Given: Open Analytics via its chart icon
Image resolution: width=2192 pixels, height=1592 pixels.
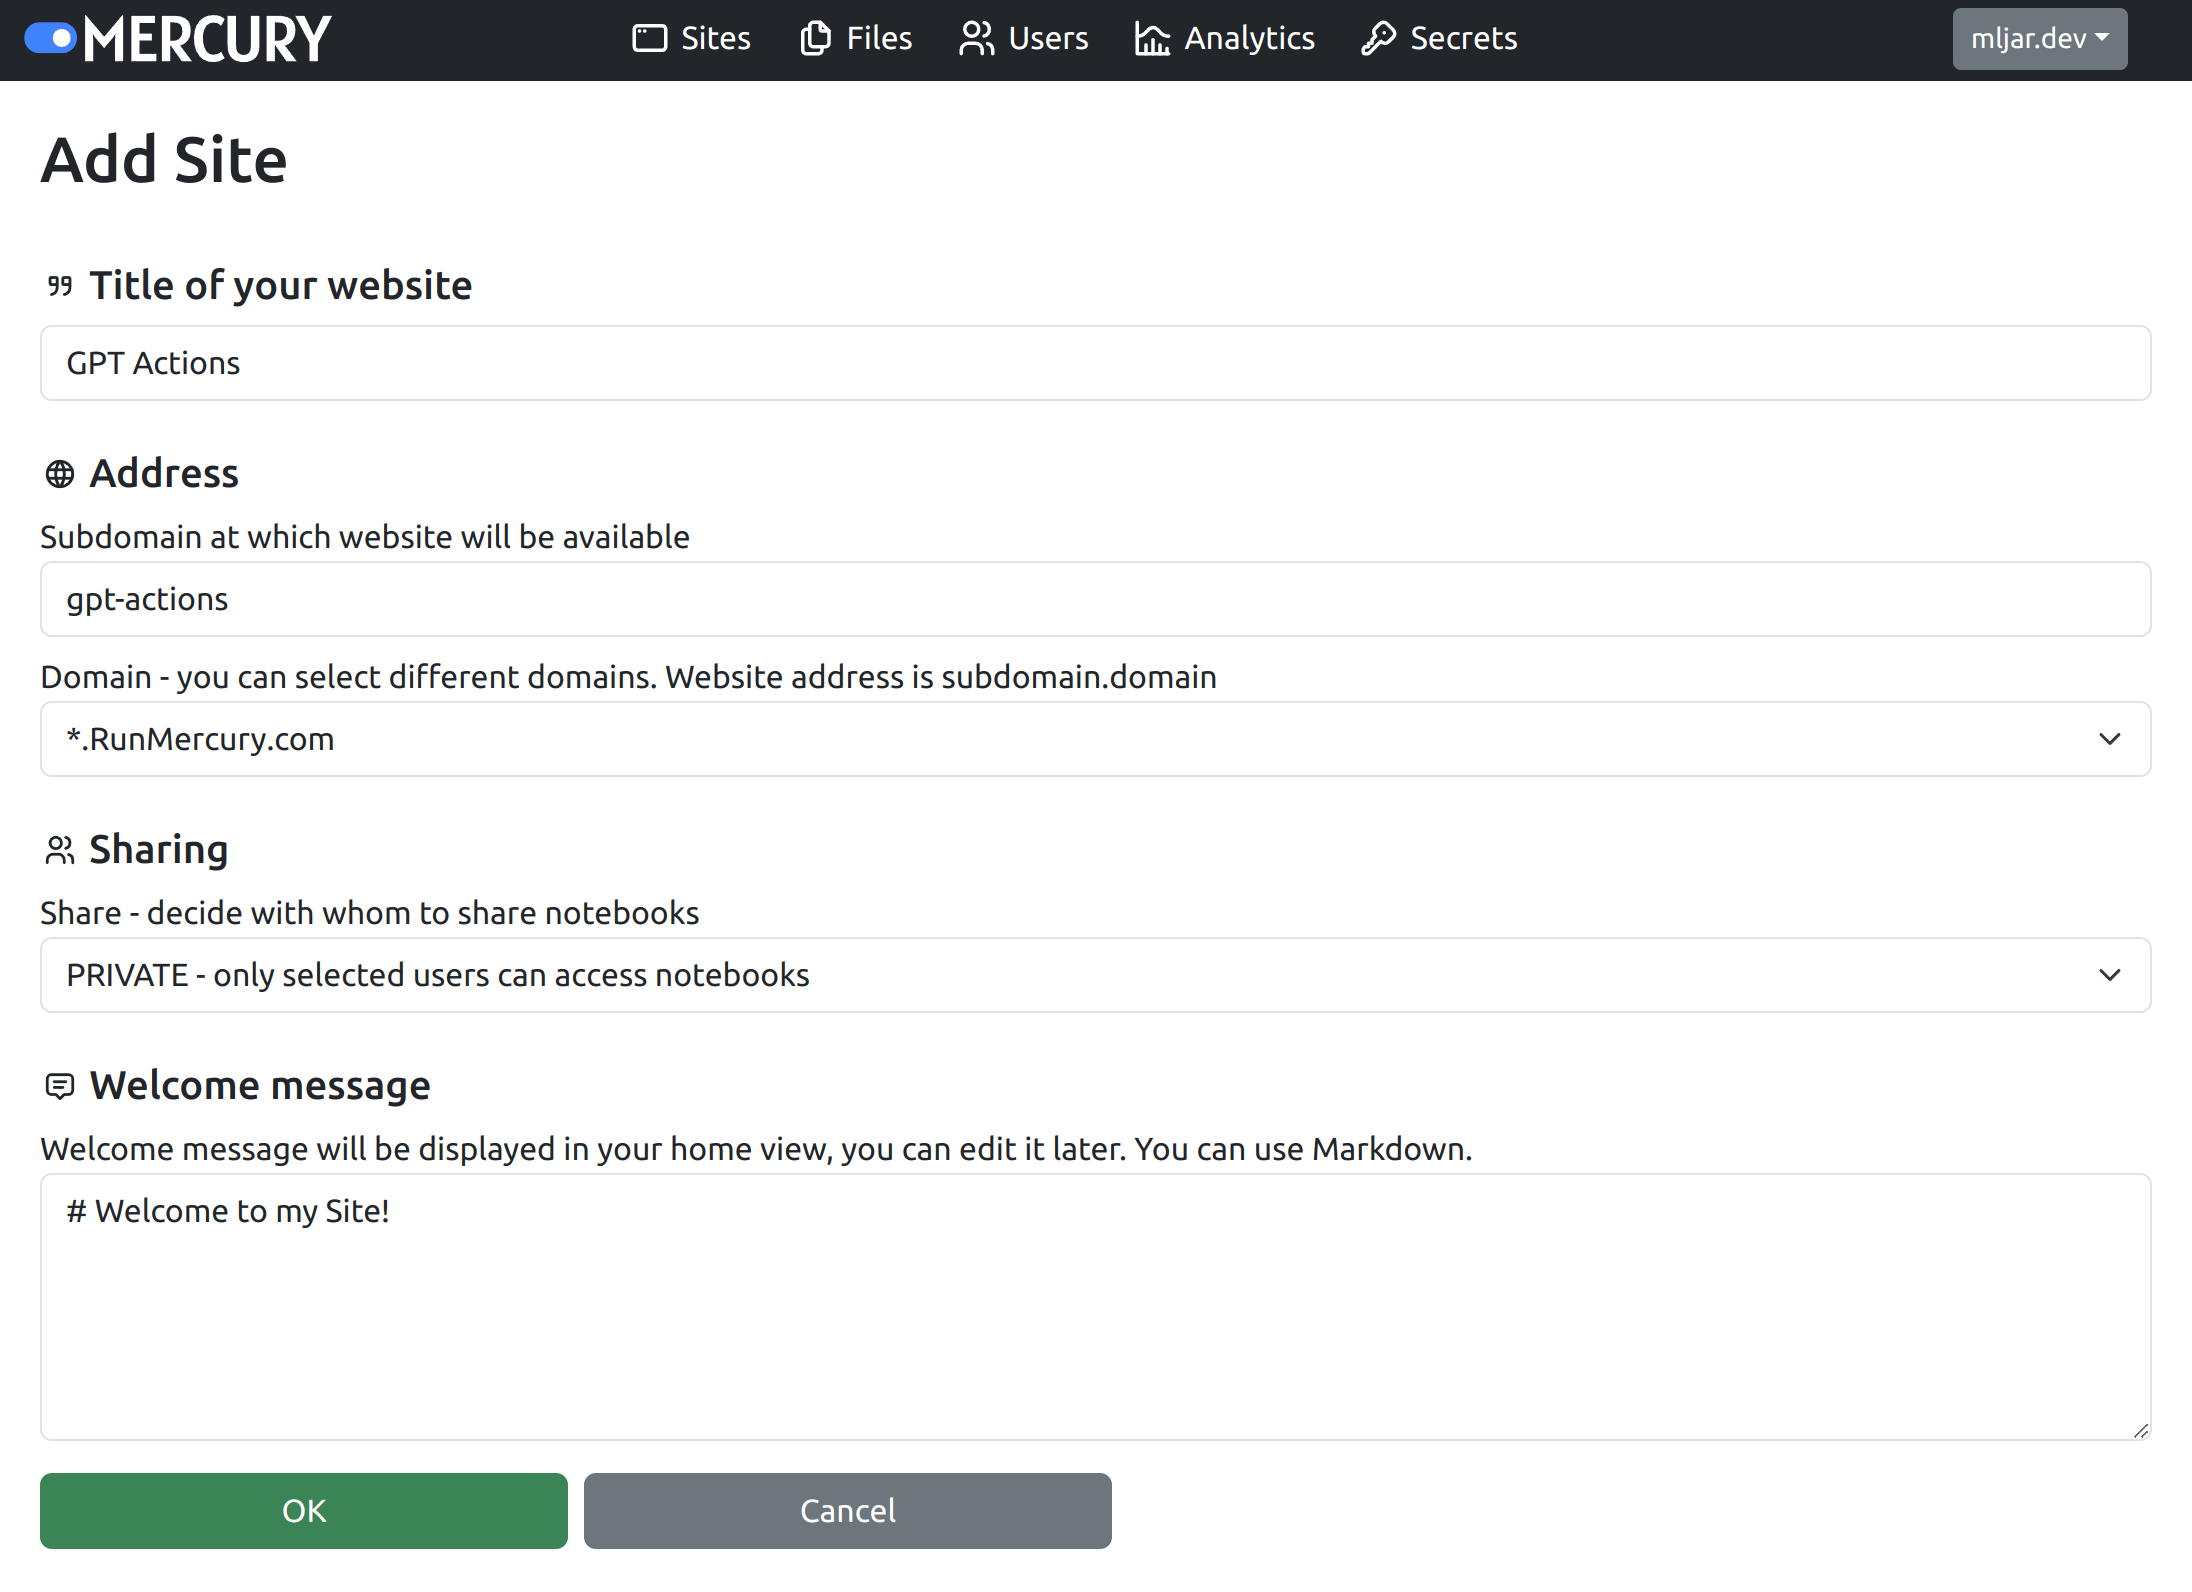Looking at the screenshot, I should pyautogui.click(x=1151, y=38).
